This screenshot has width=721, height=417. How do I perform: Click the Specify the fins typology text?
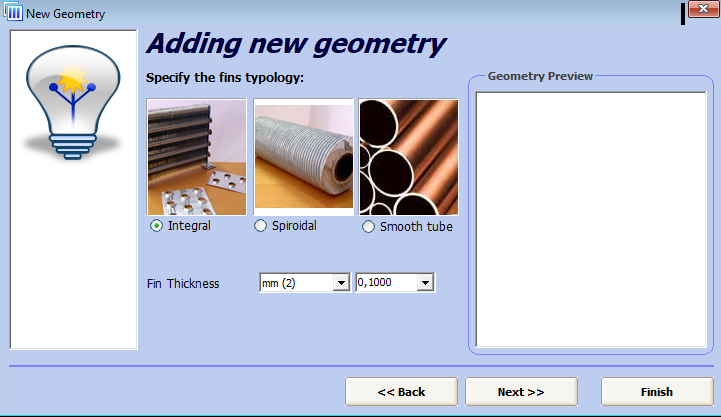pyautogui.click(x=225, y=78)
